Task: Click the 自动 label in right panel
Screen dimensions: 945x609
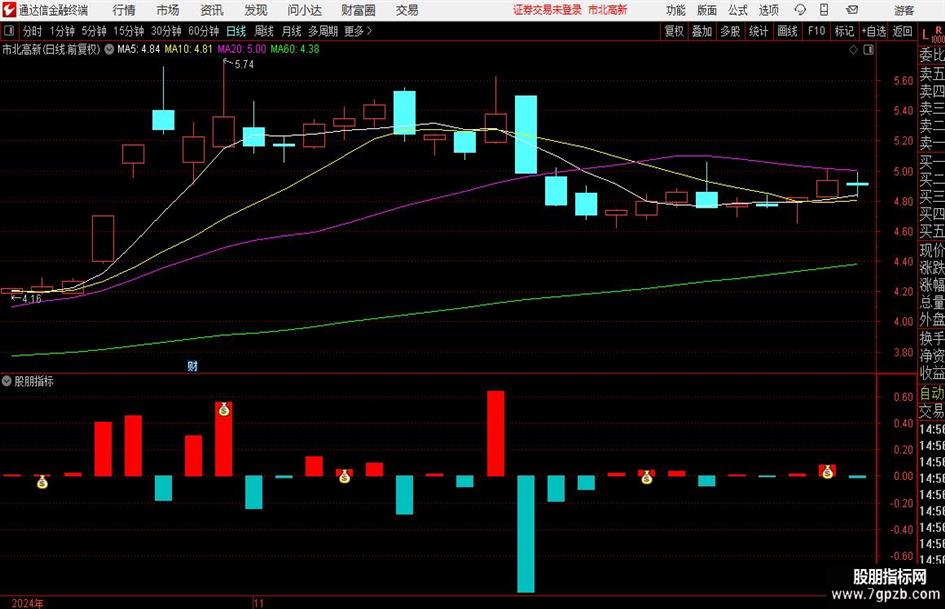Action: tap(932, 393)
